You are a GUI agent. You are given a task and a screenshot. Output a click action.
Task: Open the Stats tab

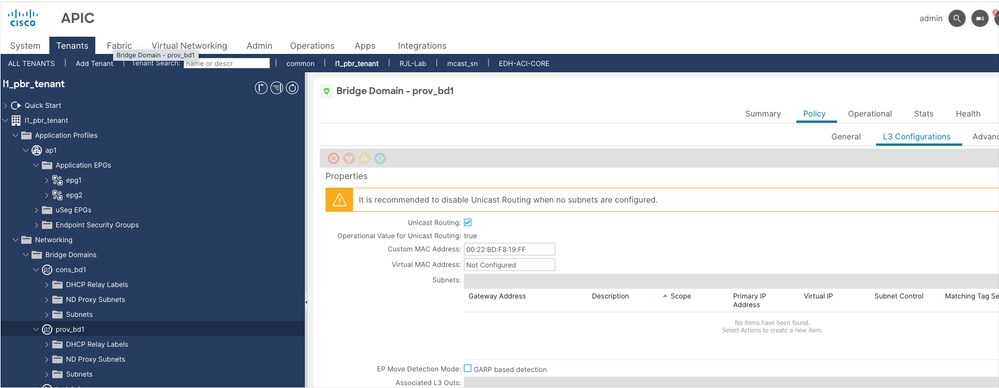tap(923, 113)
